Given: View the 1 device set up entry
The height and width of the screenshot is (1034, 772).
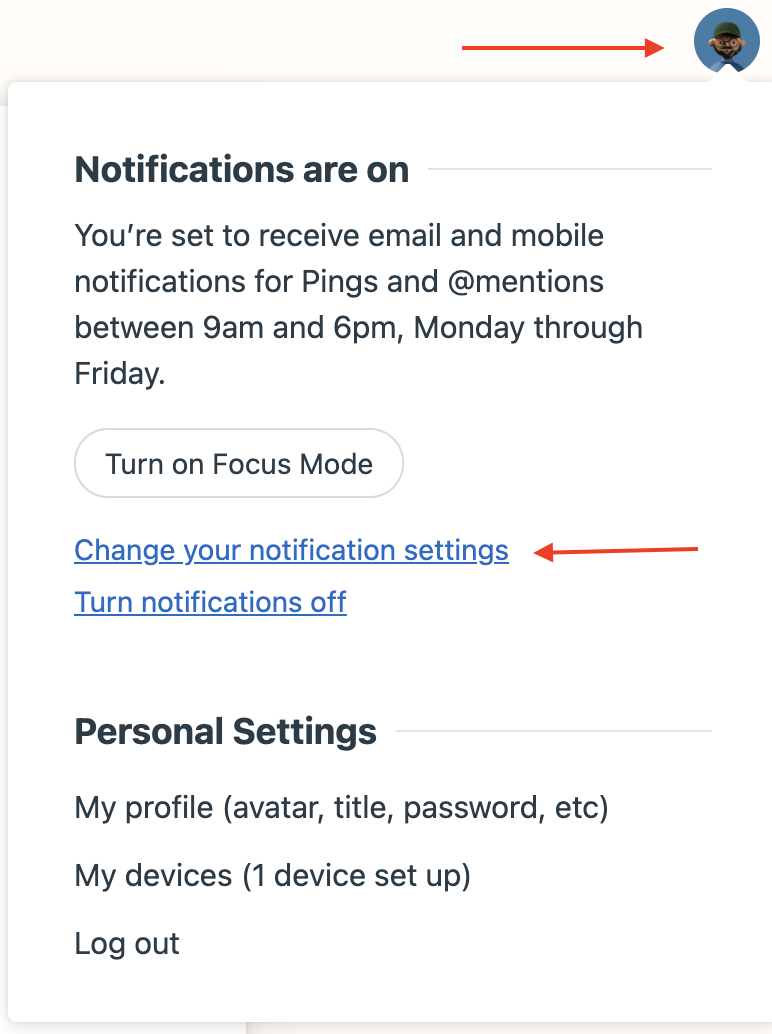Looking at the screenshot, I should pyautogui.click(x=272, y=875).
